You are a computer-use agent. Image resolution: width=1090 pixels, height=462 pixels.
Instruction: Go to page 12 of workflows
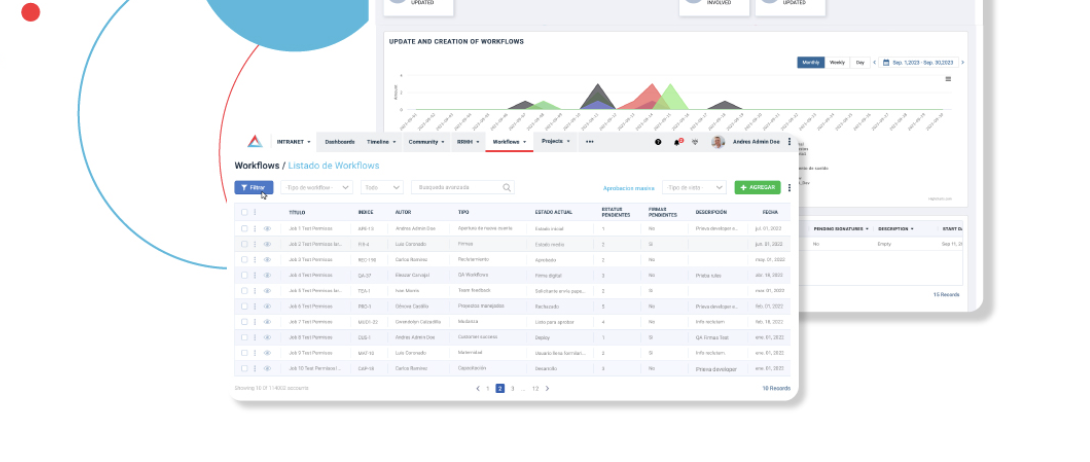click(535, 388)
